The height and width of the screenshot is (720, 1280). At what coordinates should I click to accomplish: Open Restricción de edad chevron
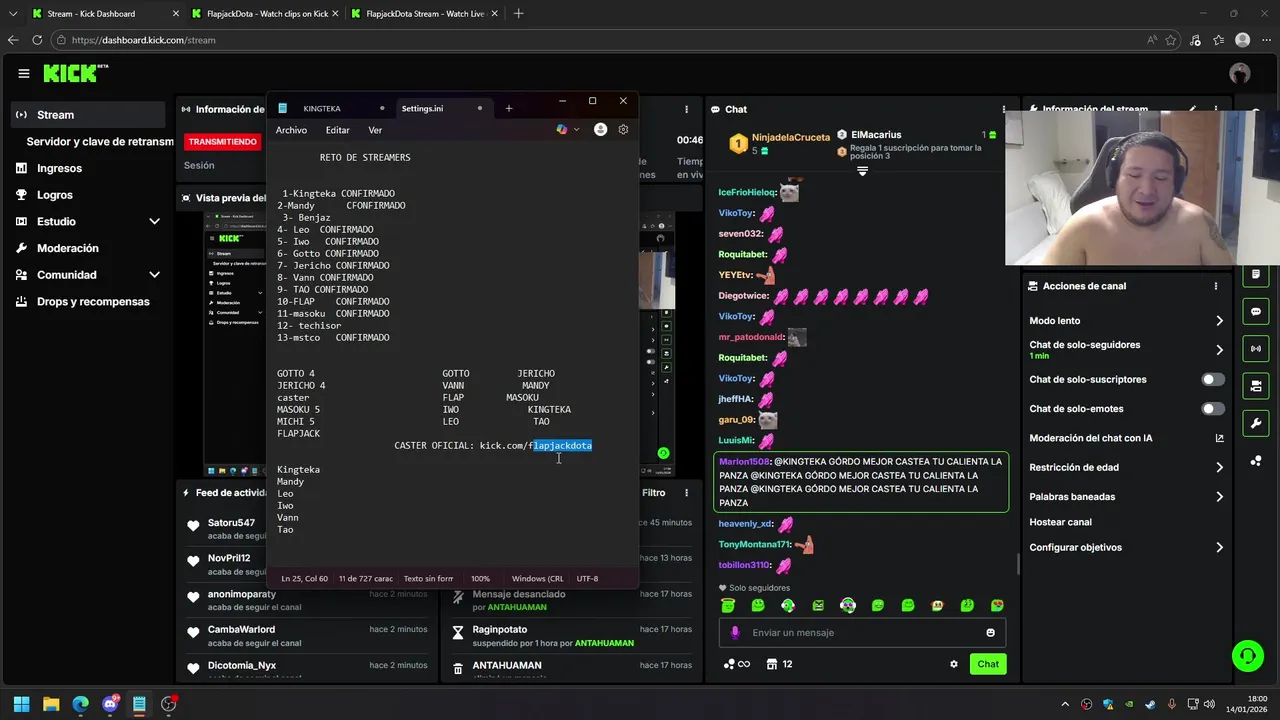pyautogui.click(x=1219, y=467)
